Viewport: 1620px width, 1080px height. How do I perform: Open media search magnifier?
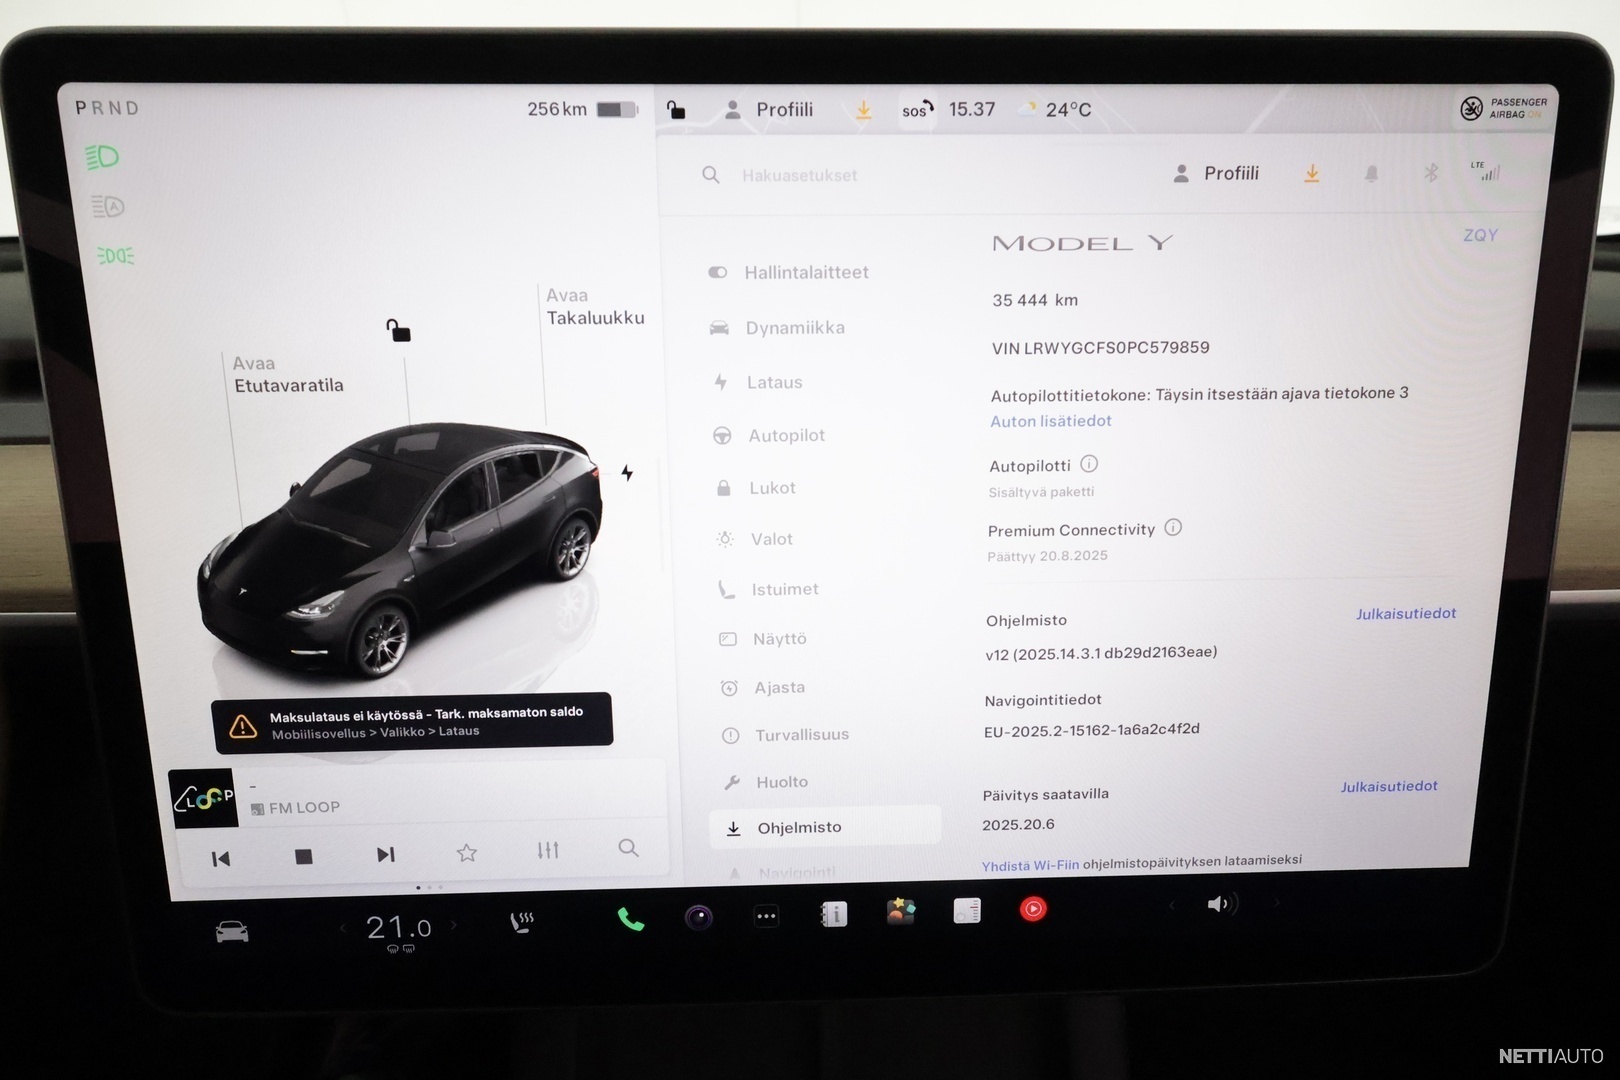click(x=628, y=848)
